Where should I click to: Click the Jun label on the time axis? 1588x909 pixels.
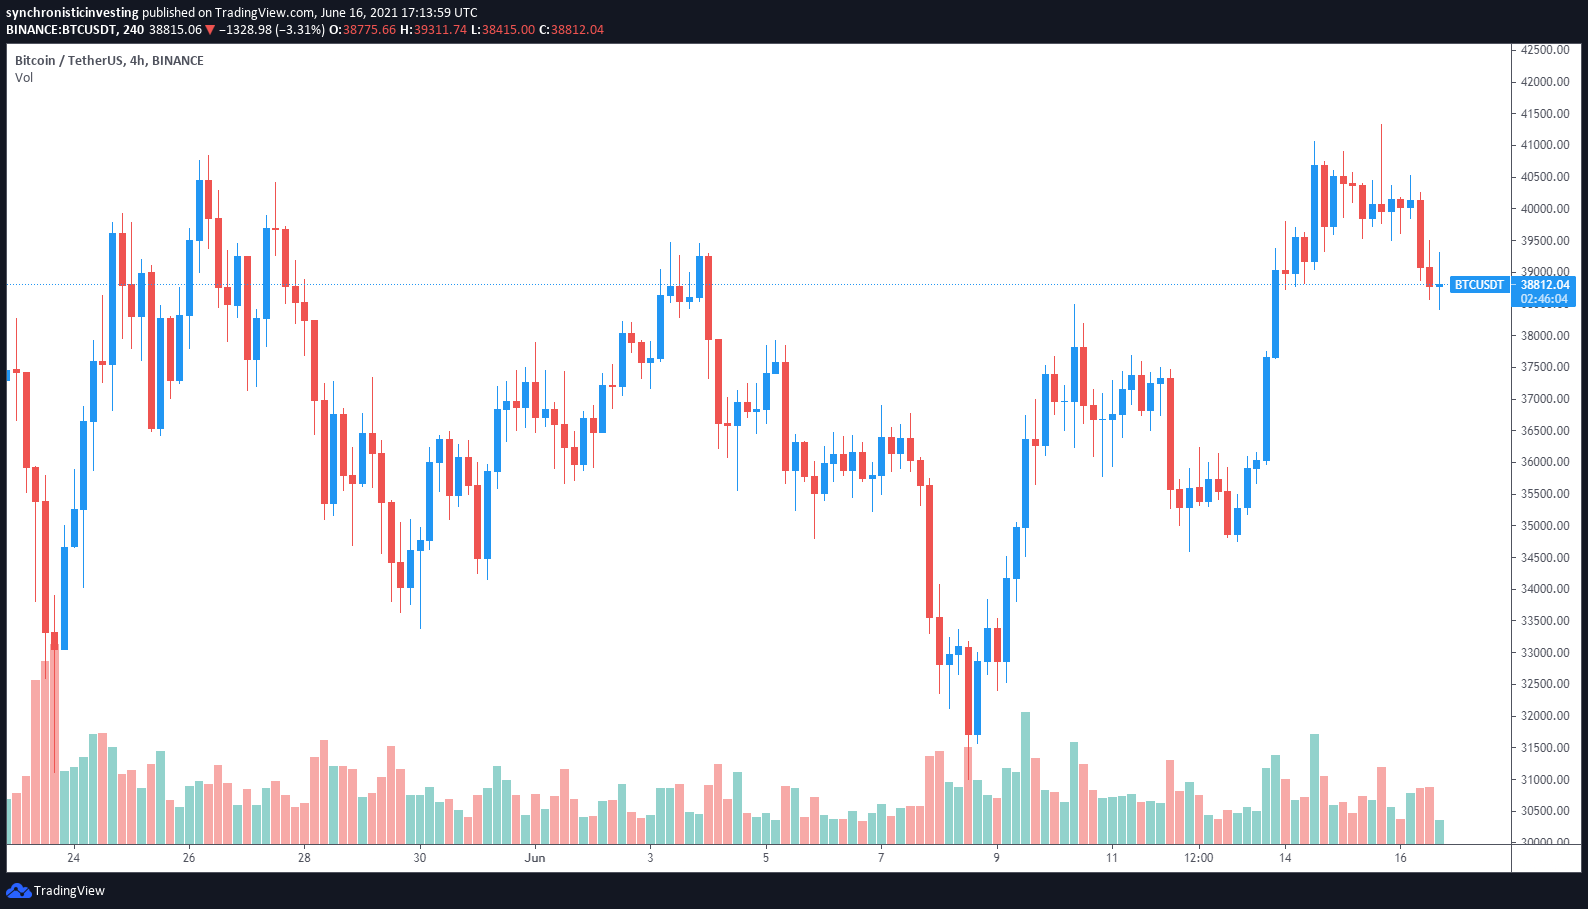tap(535, 858)
